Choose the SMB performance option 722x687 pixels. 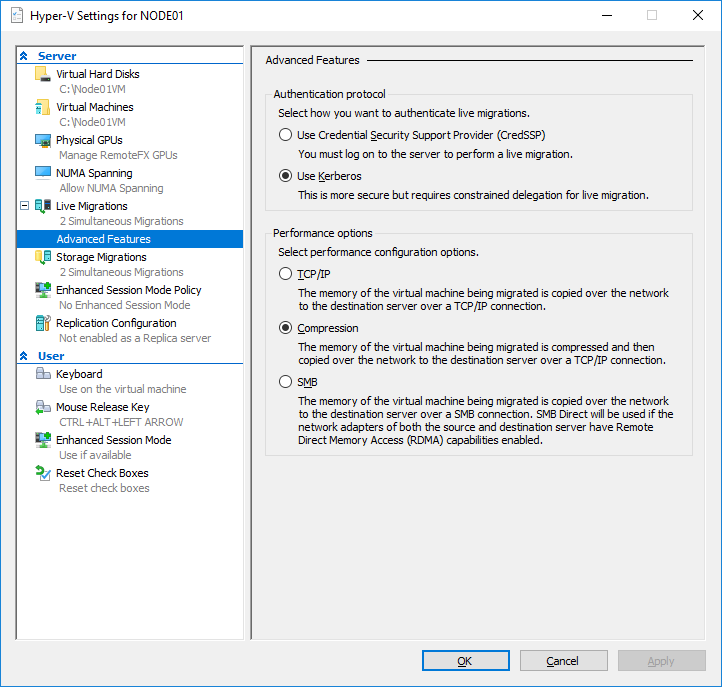[x=285, y=382]
